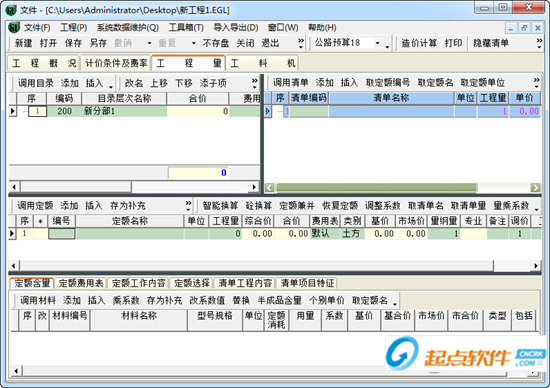Screen dimensions: 550x388
Task: Click the green list scrollbar right arrow
Action: [535, 188]
